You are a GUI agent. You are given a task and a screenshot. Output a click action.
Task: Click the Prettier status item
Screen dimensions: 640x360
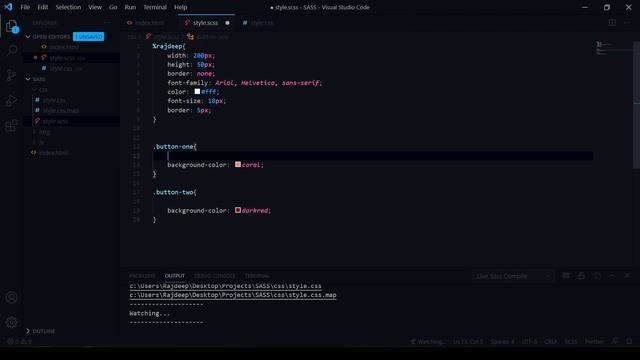594,341
